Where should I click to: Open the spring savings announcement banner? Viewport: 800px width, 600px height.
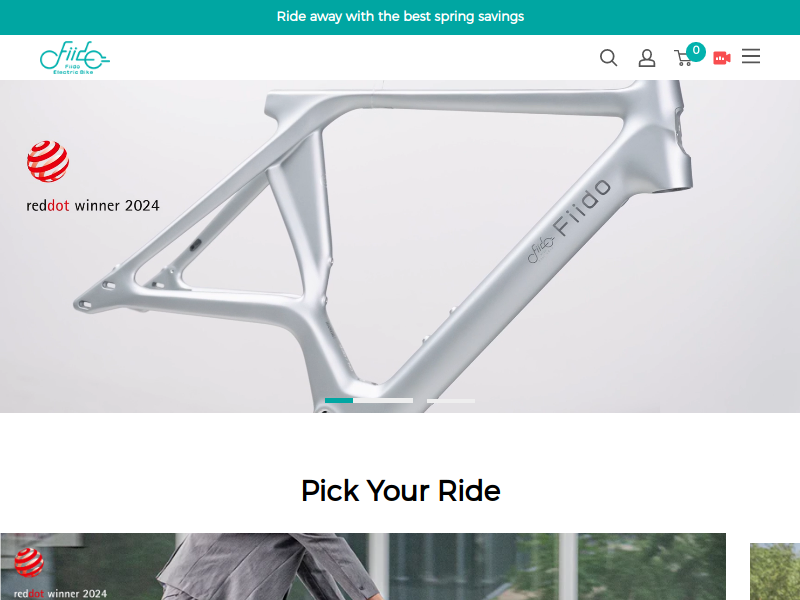(400, 17)
